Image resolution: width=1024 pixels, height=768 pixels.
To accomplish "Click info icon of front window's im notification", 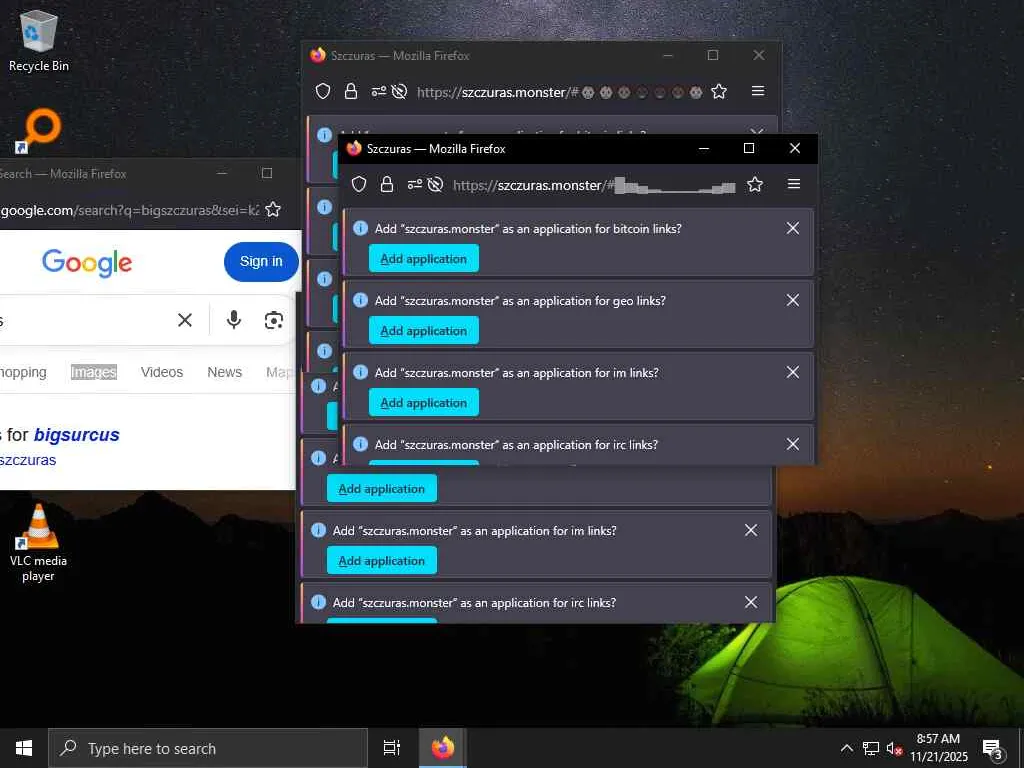I will pyautogui.click(x=360, y=372).
